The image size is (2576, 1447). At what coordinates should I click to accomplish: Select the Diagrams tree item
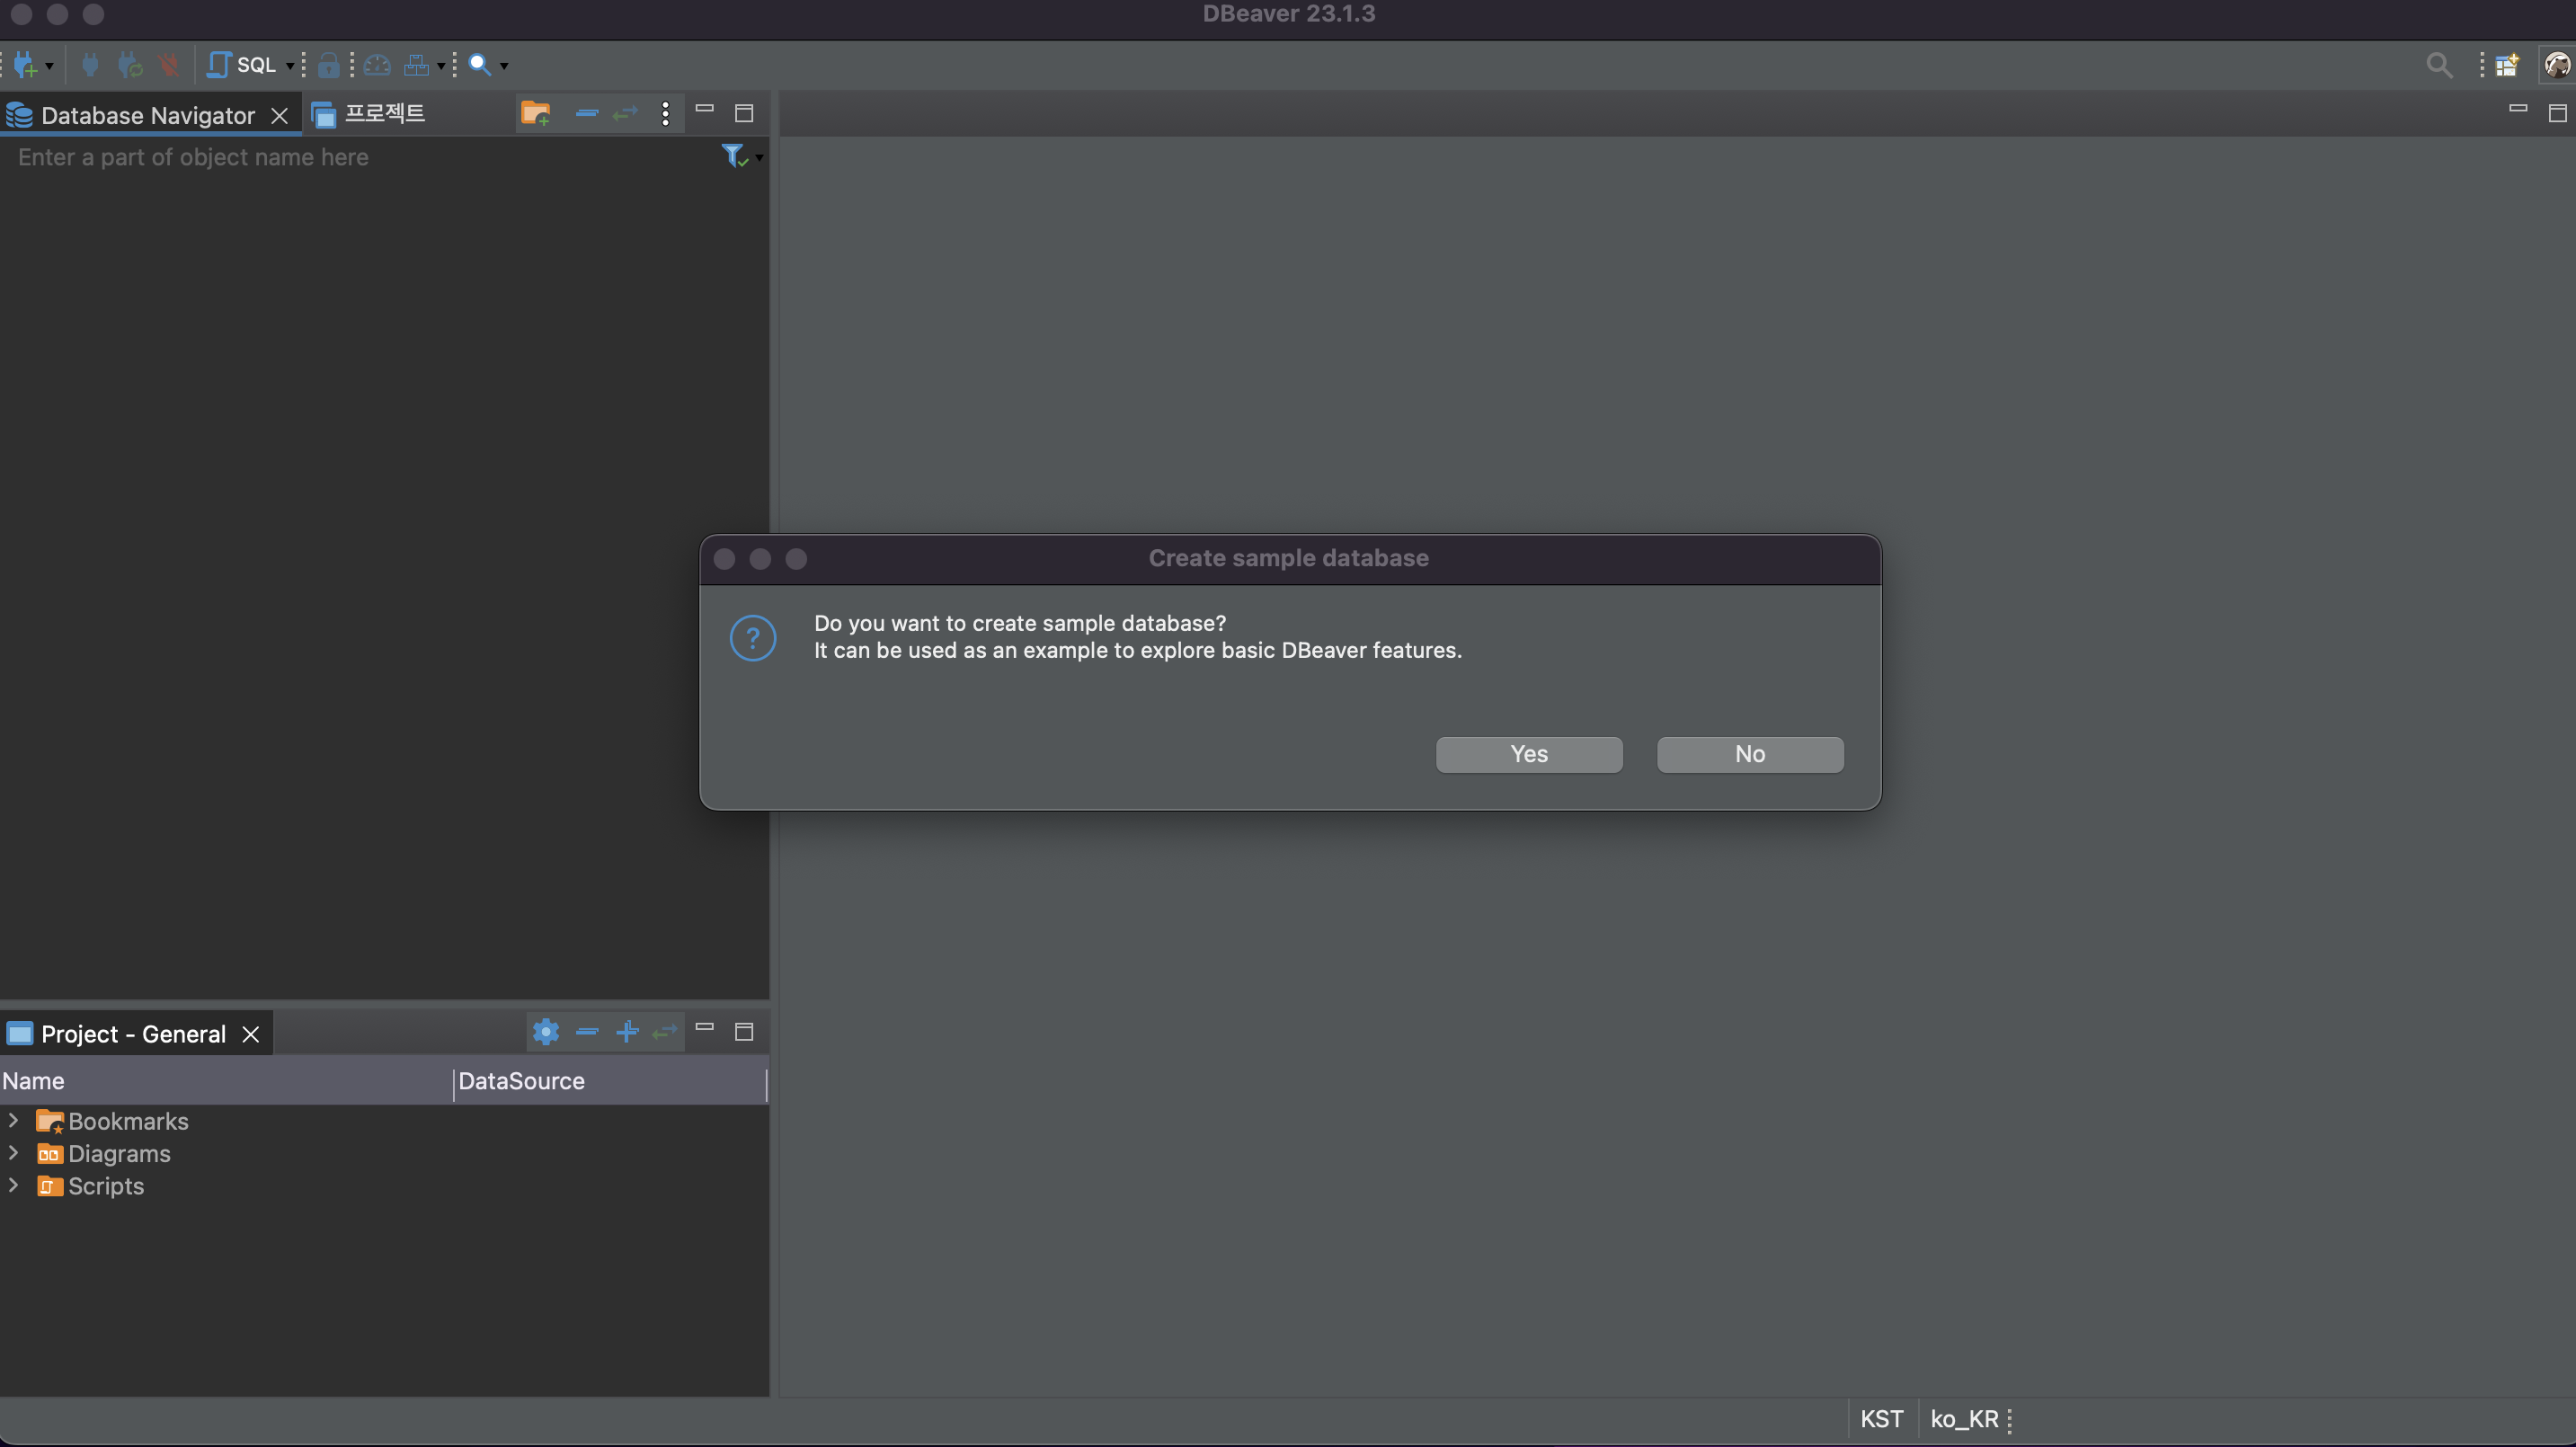click(x=103, y=1154)
